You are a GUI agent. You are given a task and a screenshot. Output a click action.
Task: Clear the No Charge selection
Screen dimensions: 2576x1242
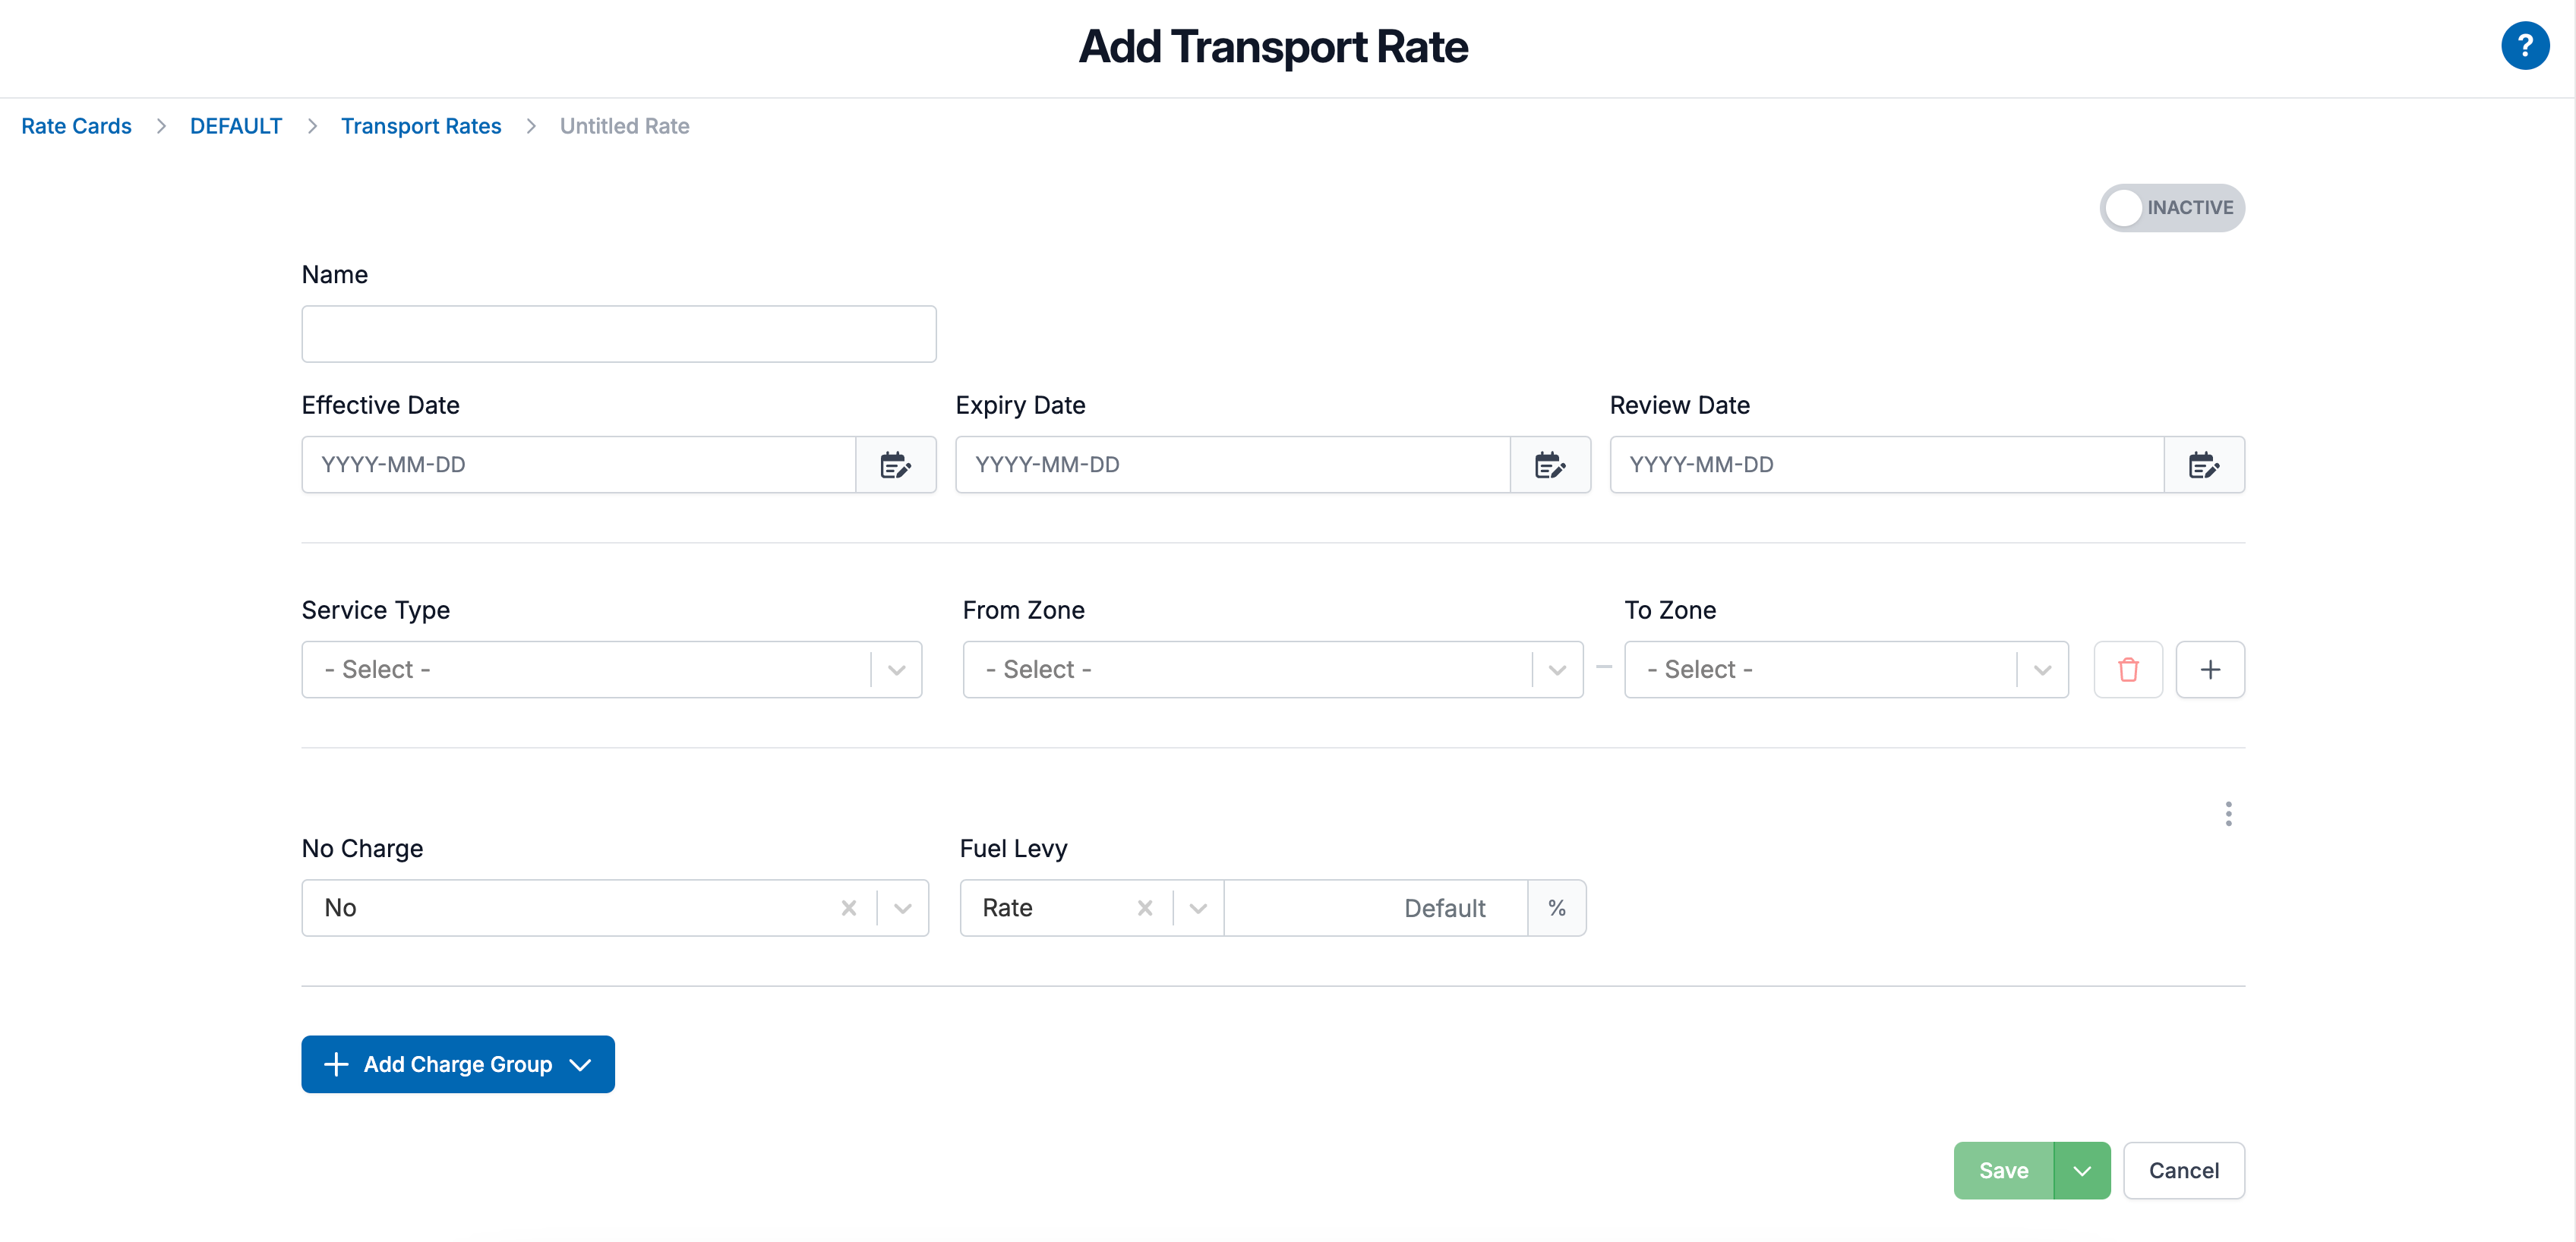(849, 908)
